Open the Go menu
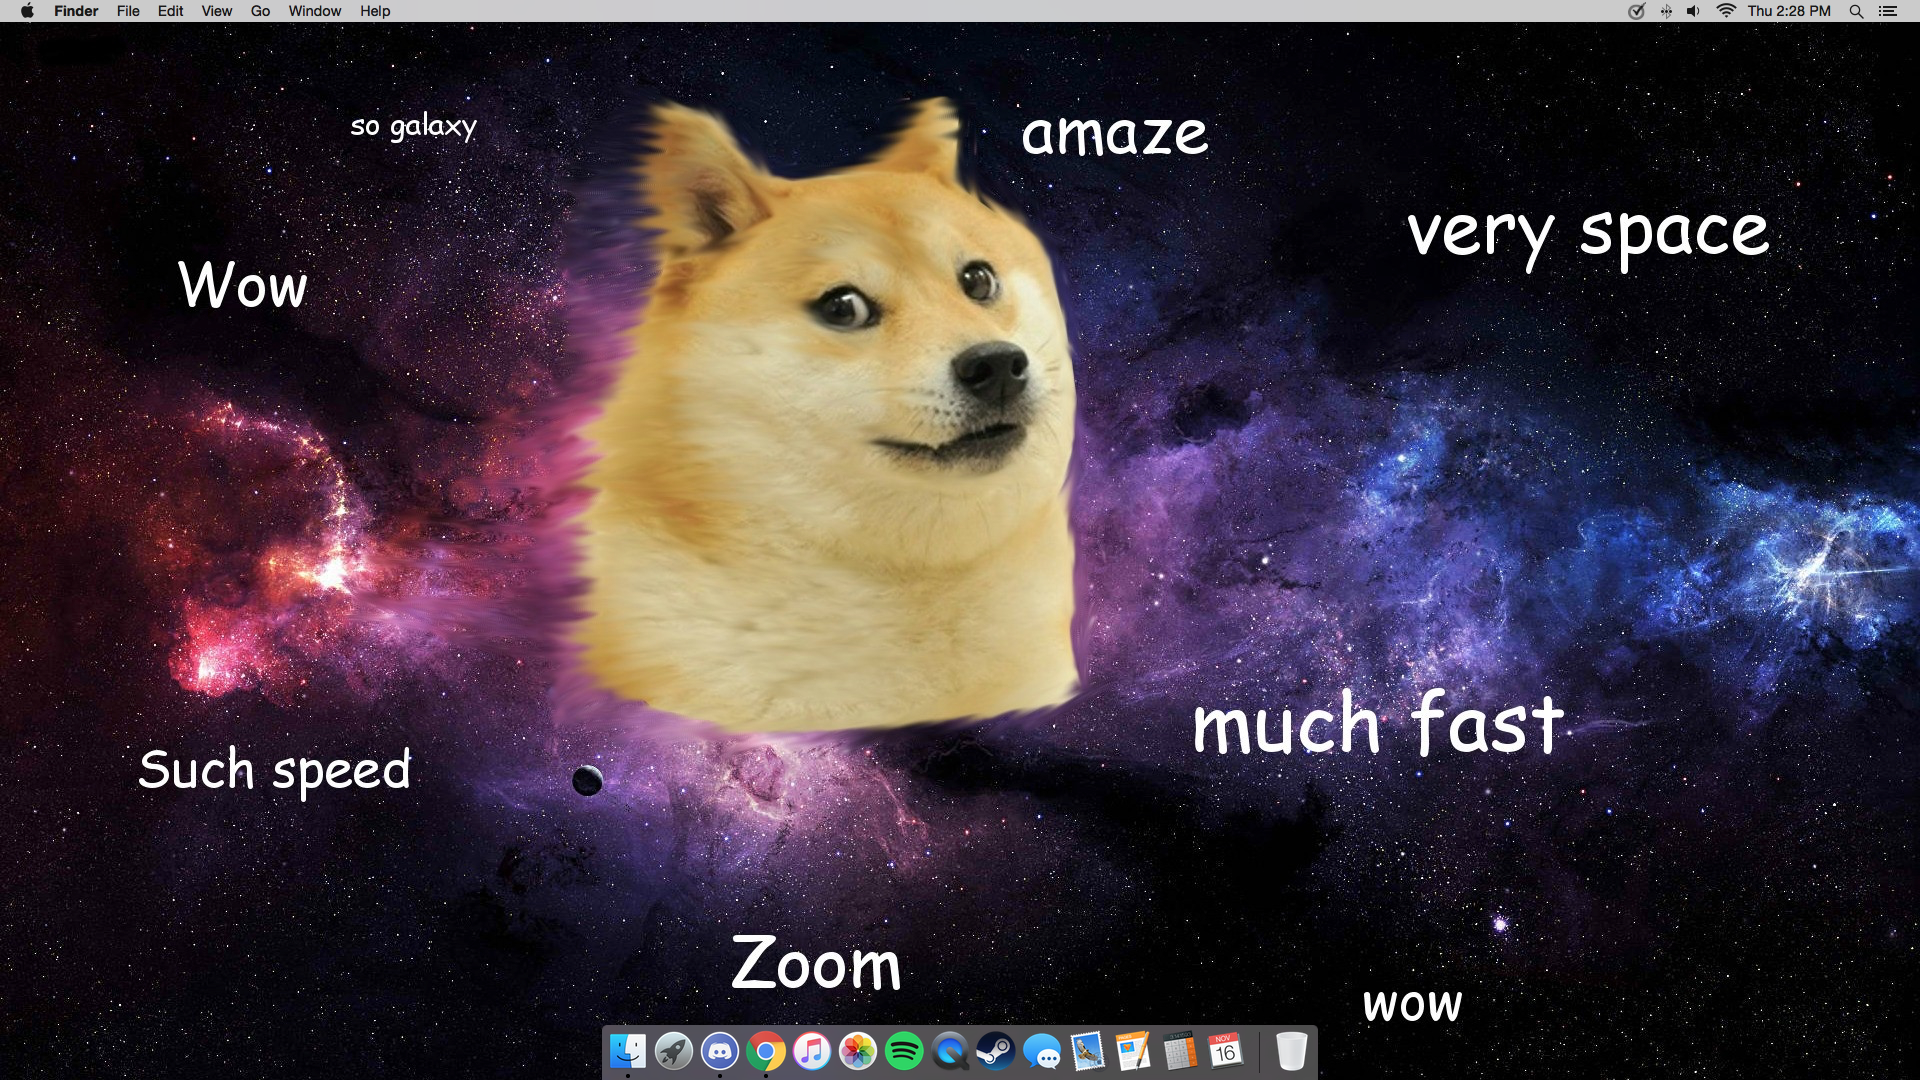 coord(260,11)
